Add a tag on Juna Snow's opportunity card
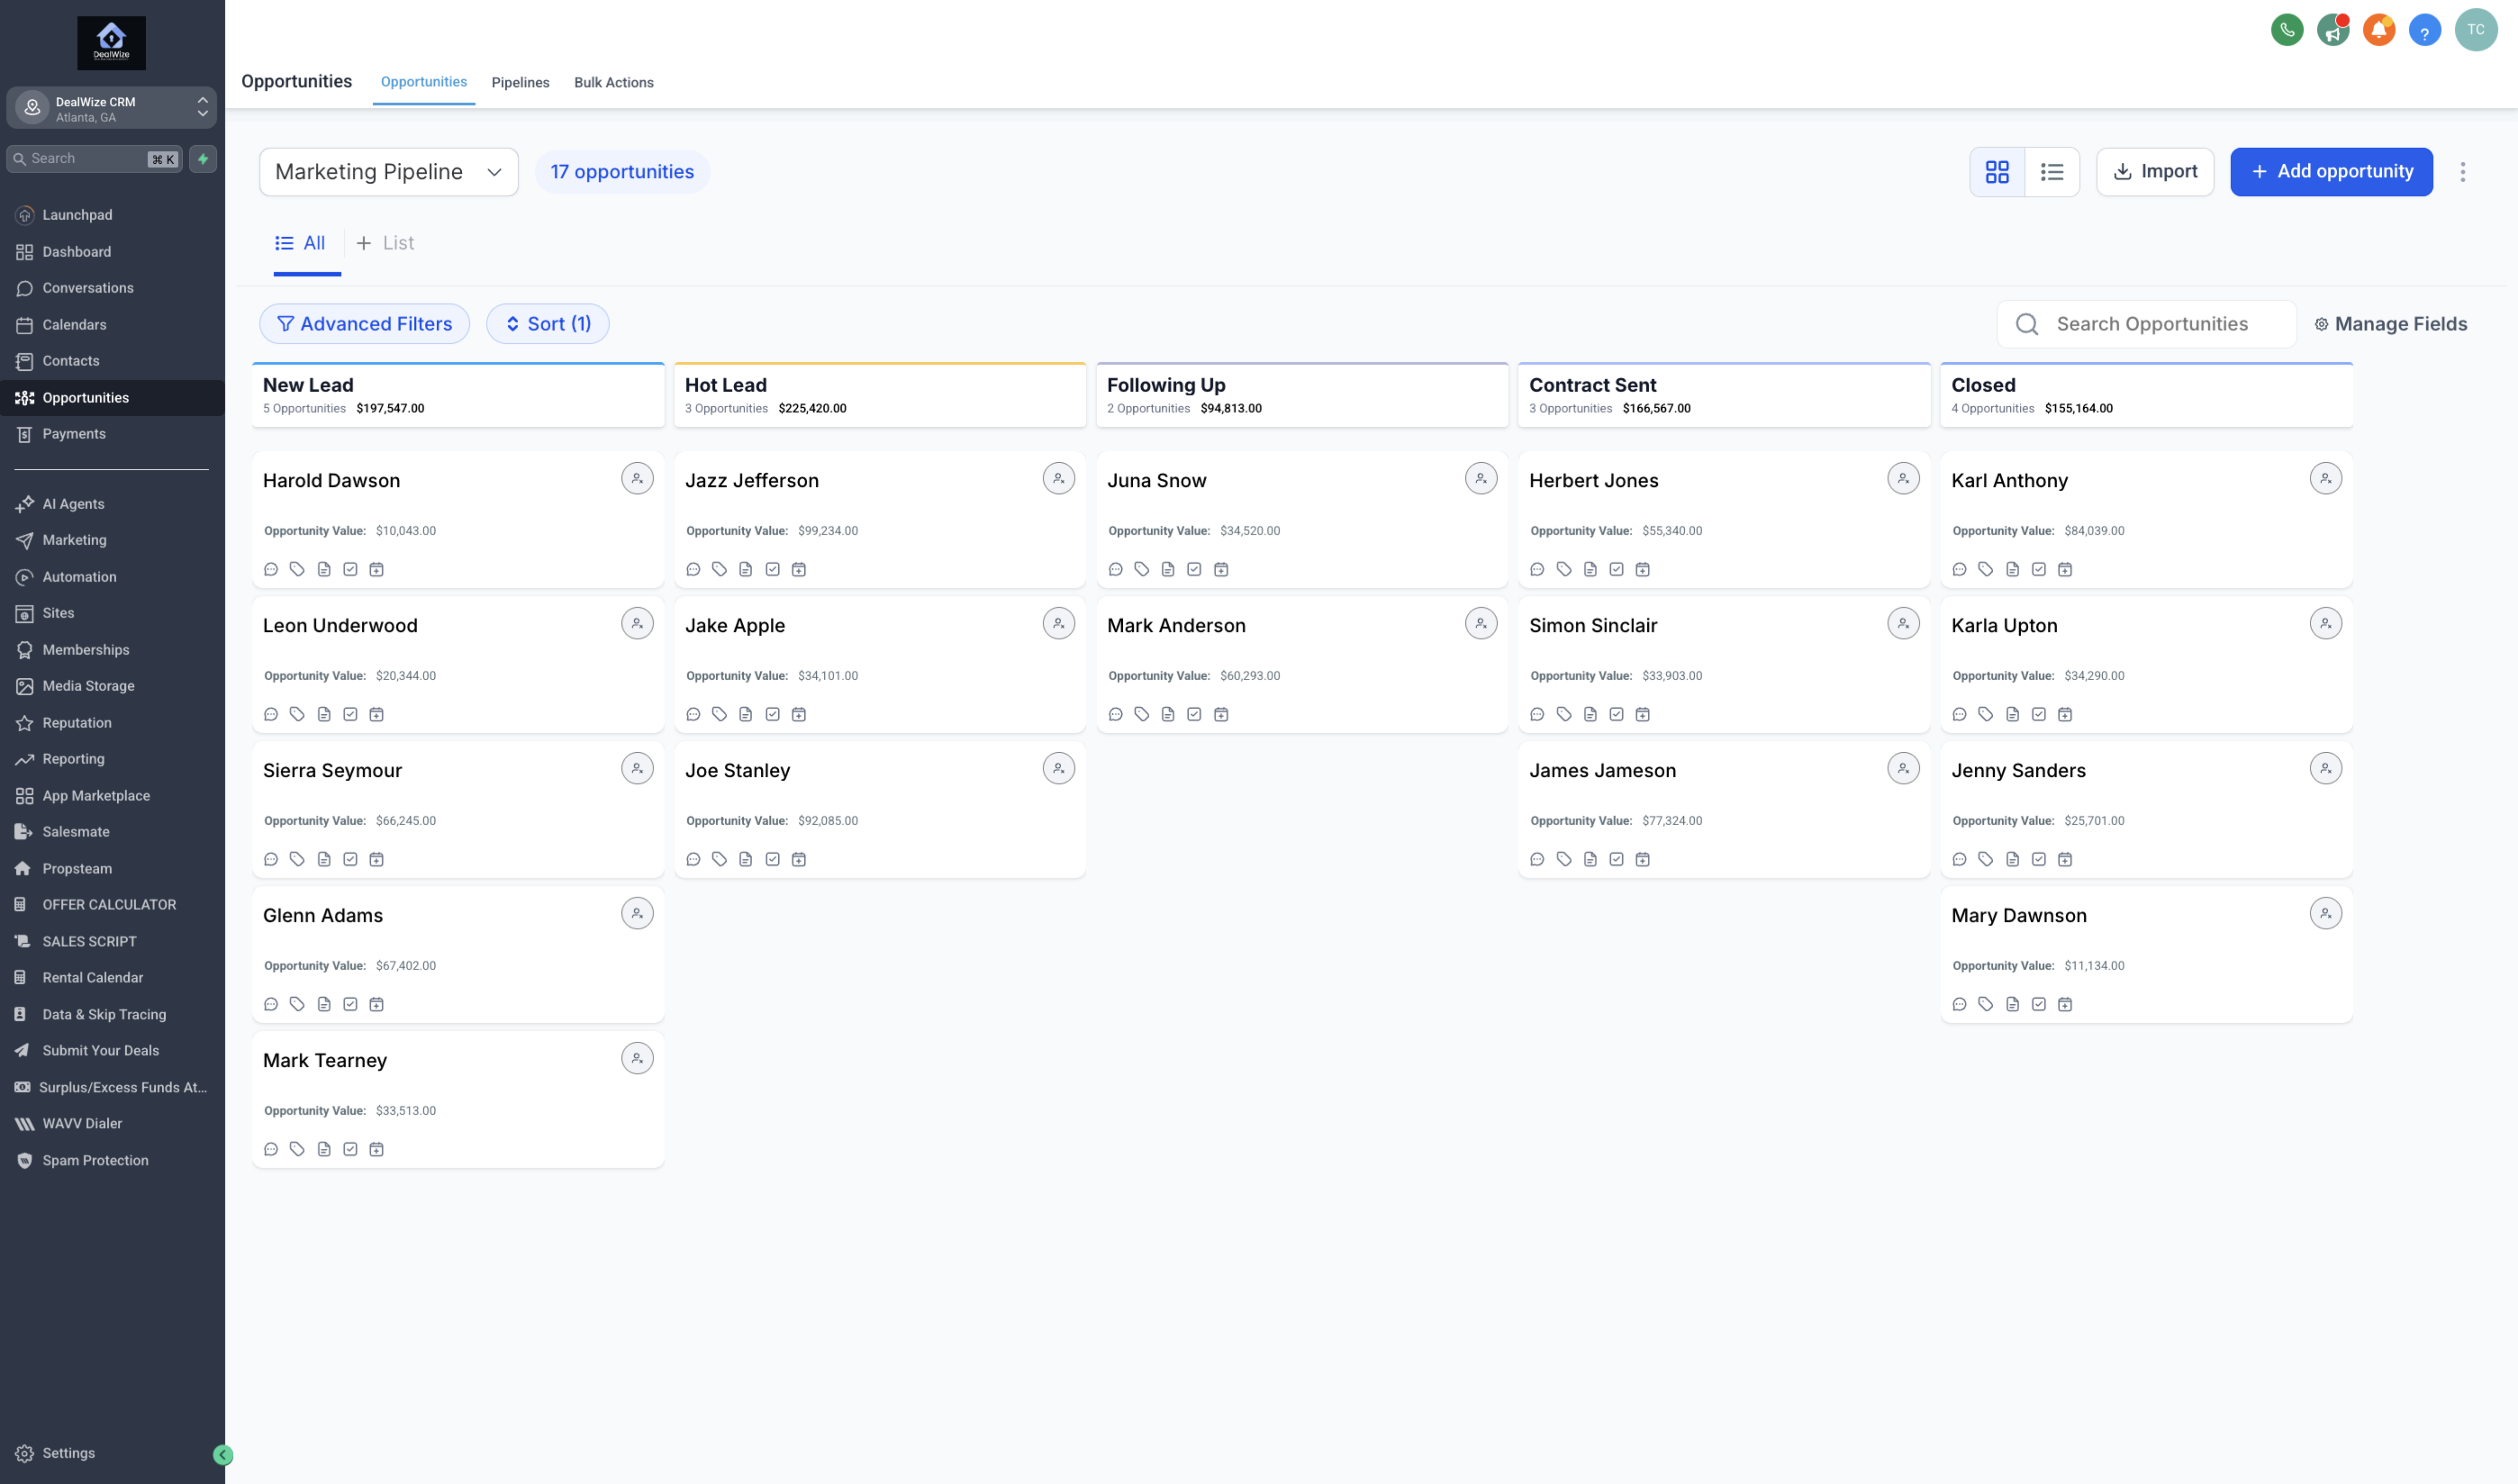2518x1484 pixels. pyautogui.click(x=1142, y=569)
